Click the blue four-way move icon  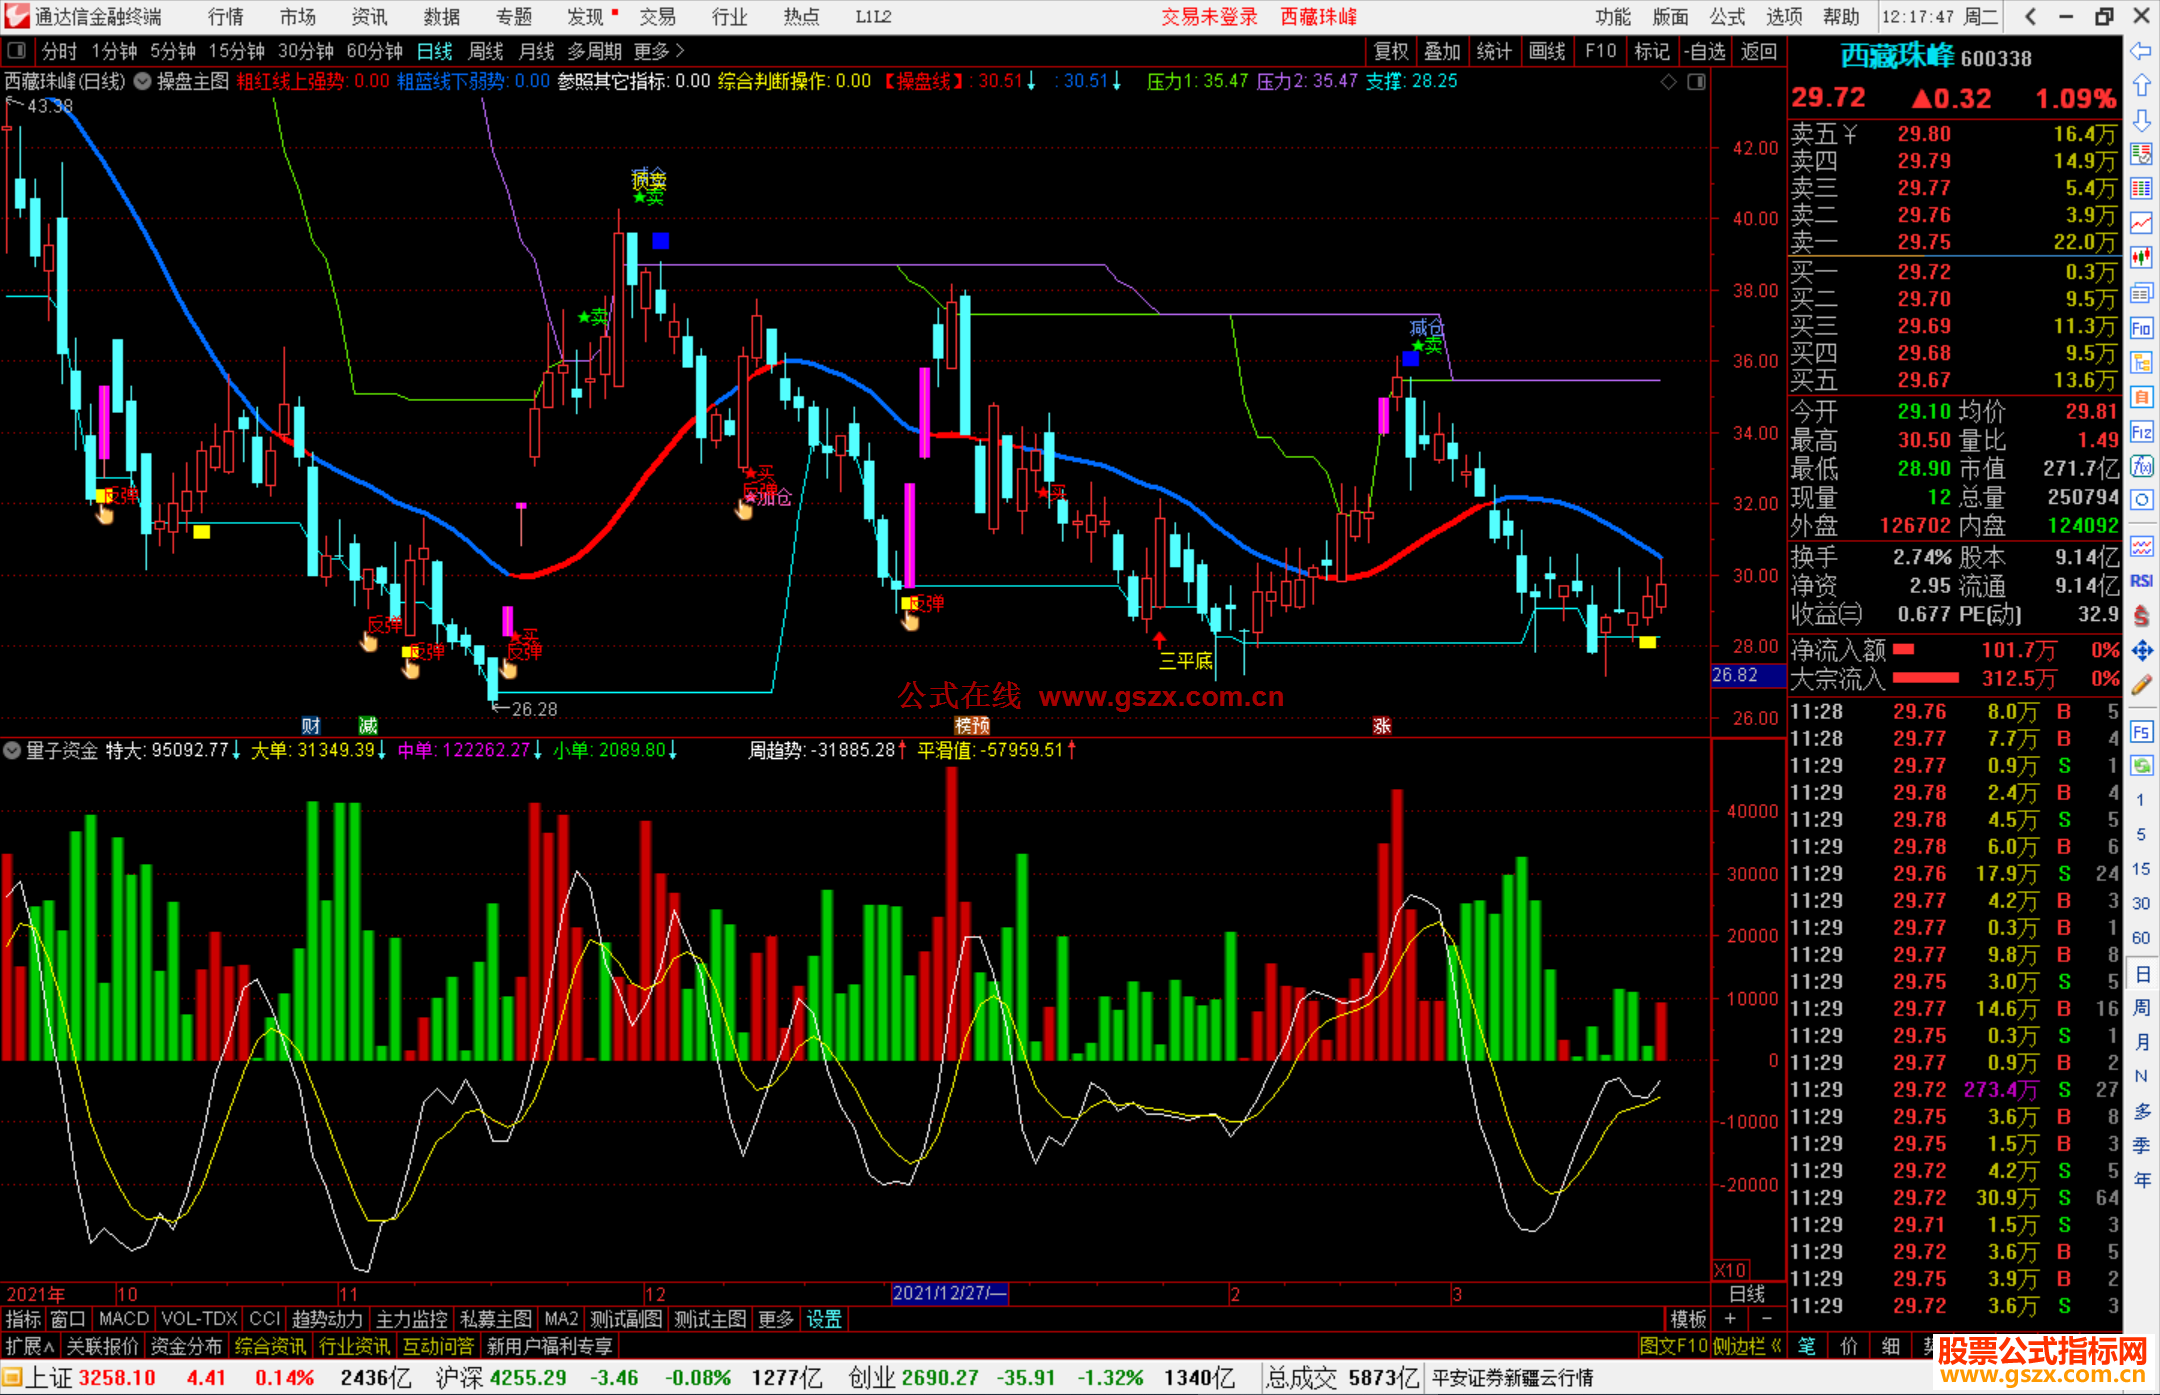2141,651
